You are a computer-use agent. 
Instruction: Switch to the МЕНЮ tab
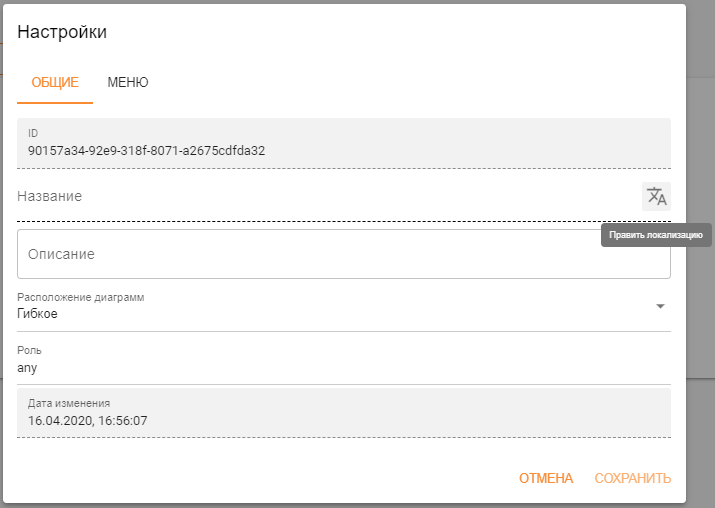click(128, 83)
